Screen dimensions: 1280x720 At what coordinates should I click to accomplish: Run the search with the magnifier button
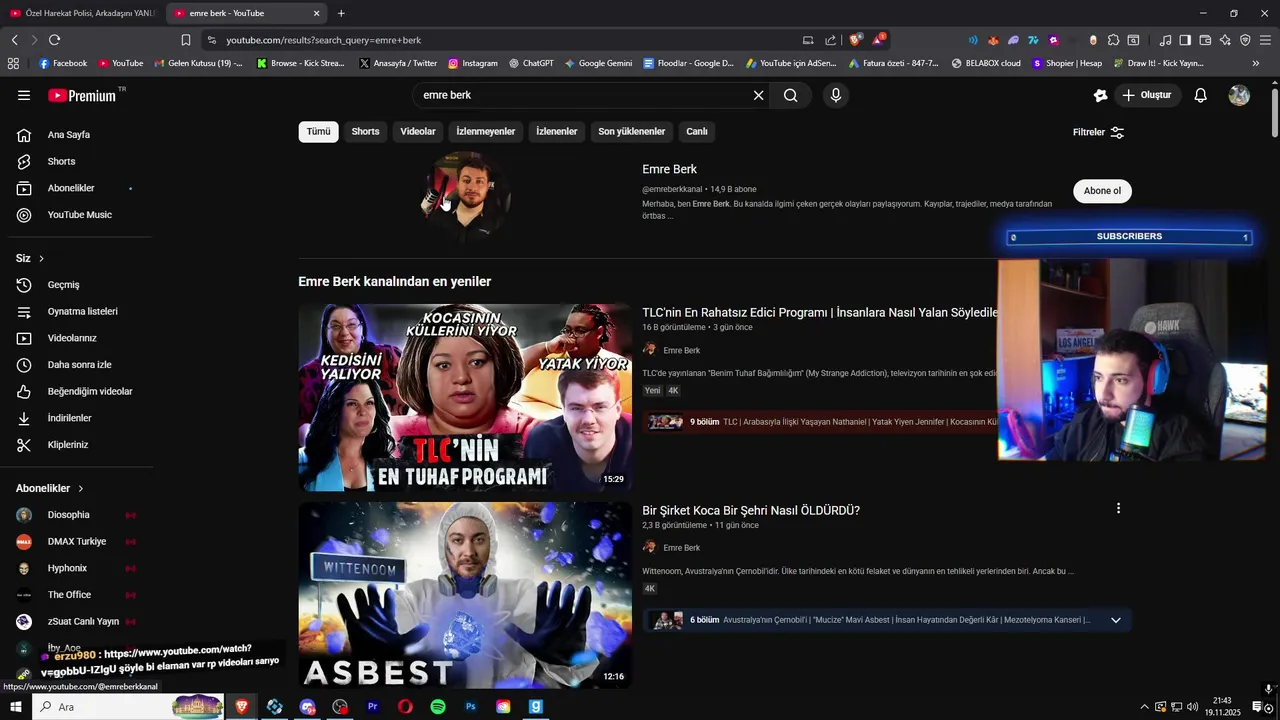[x=791, y=95]
